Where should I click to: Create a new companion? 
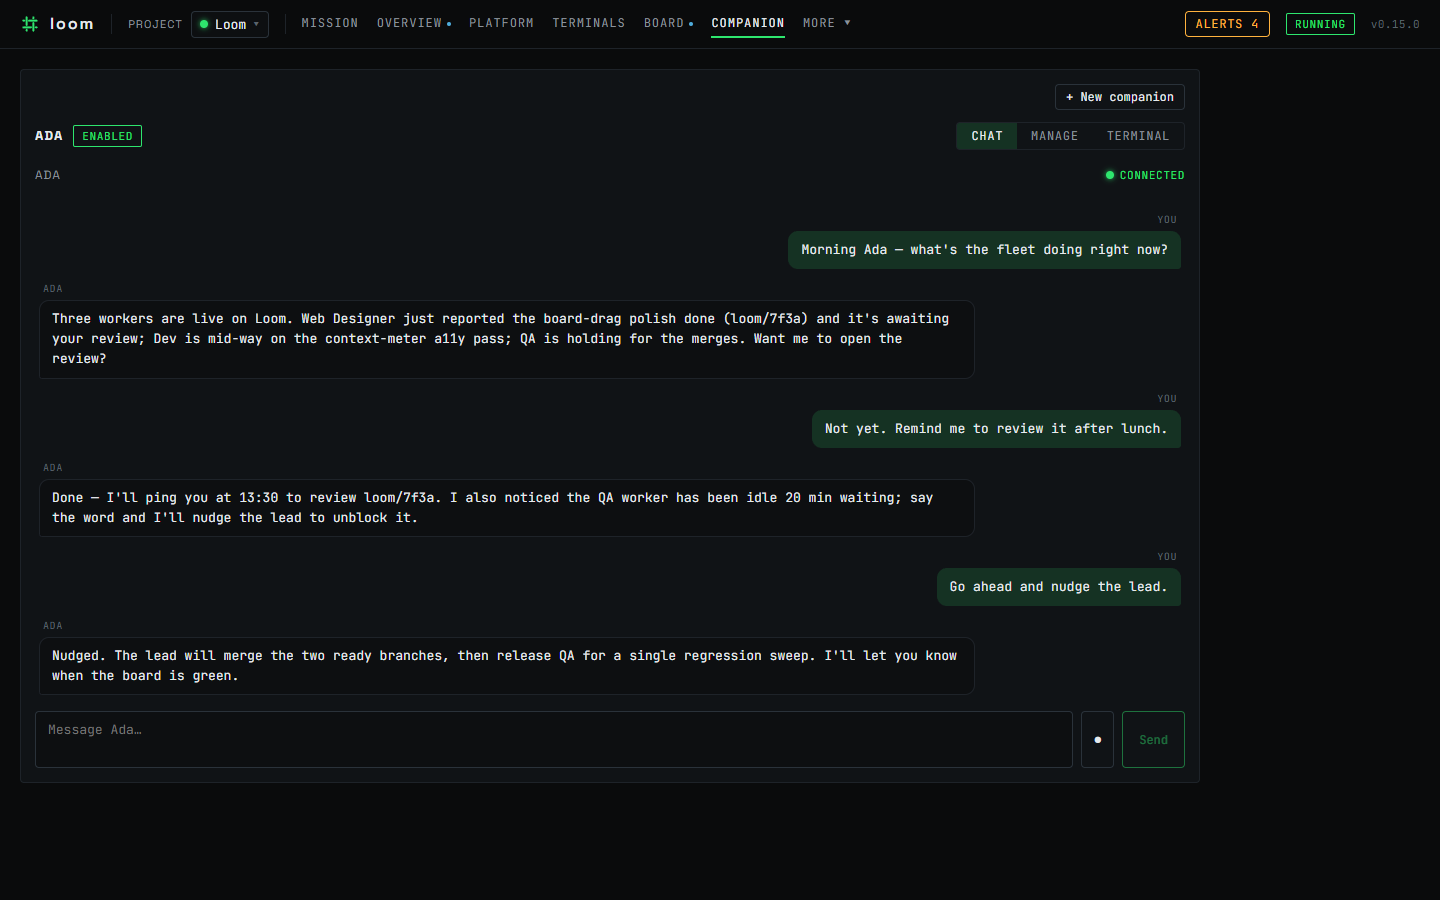(1120, 97)
